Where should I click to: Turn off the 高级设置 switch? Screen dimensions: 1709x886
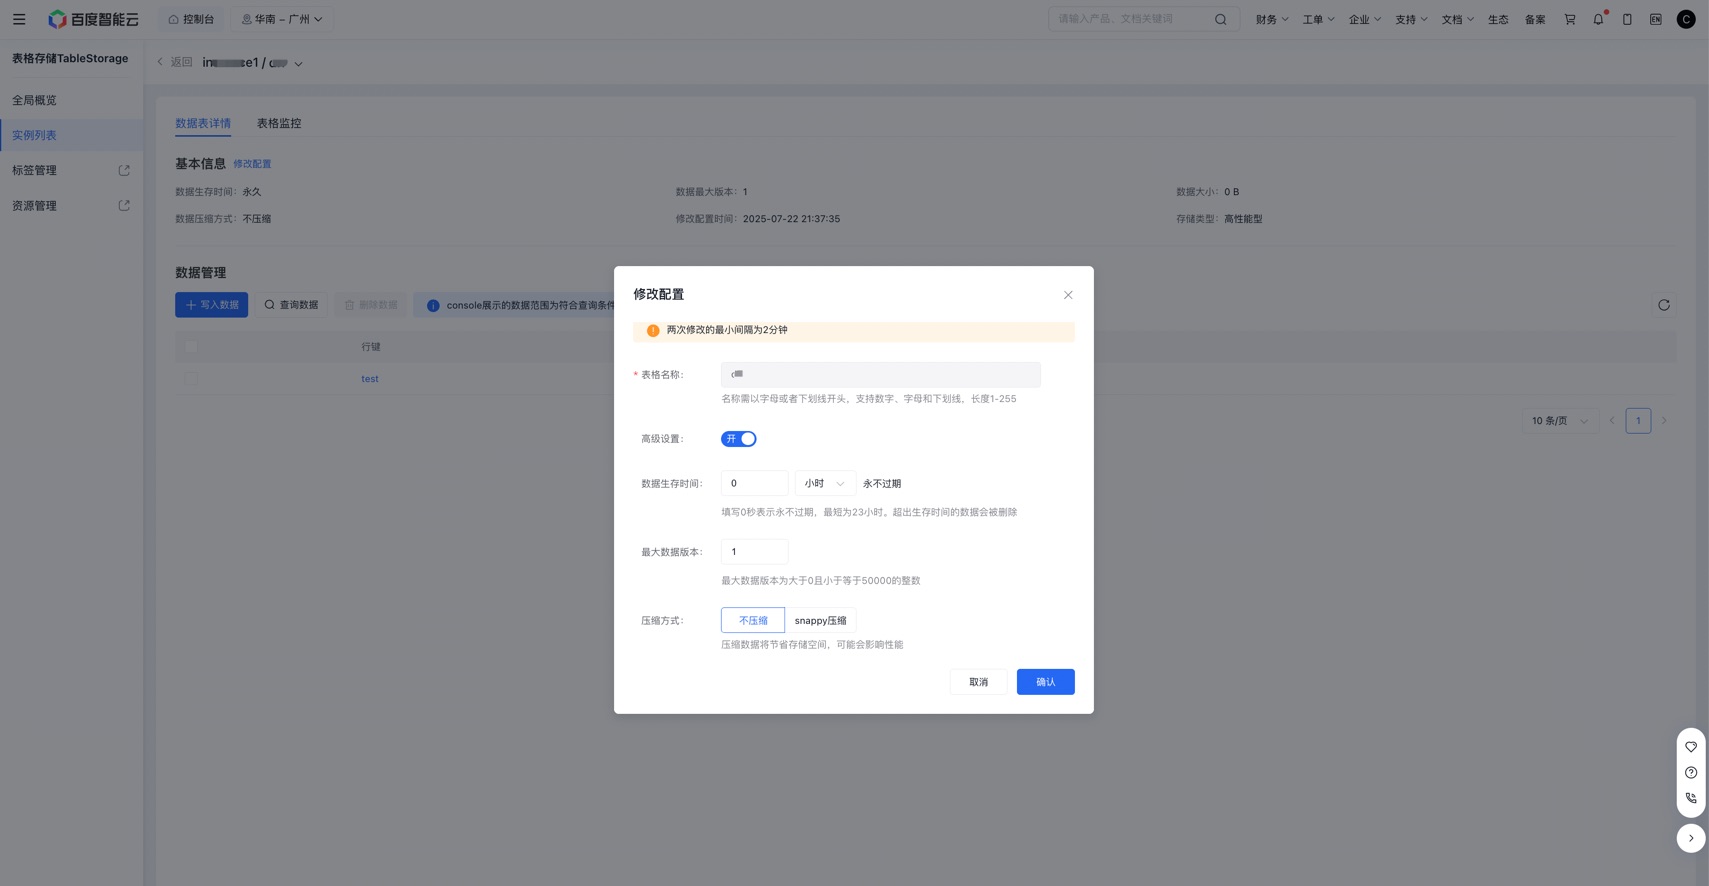(738, 439)
